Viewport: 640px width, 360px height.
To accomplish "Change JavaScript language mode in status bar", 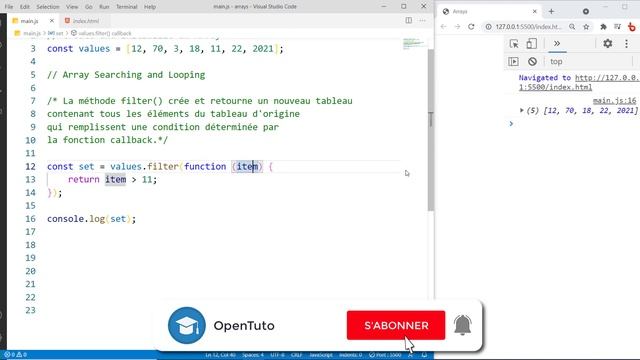I will [321, 355].
